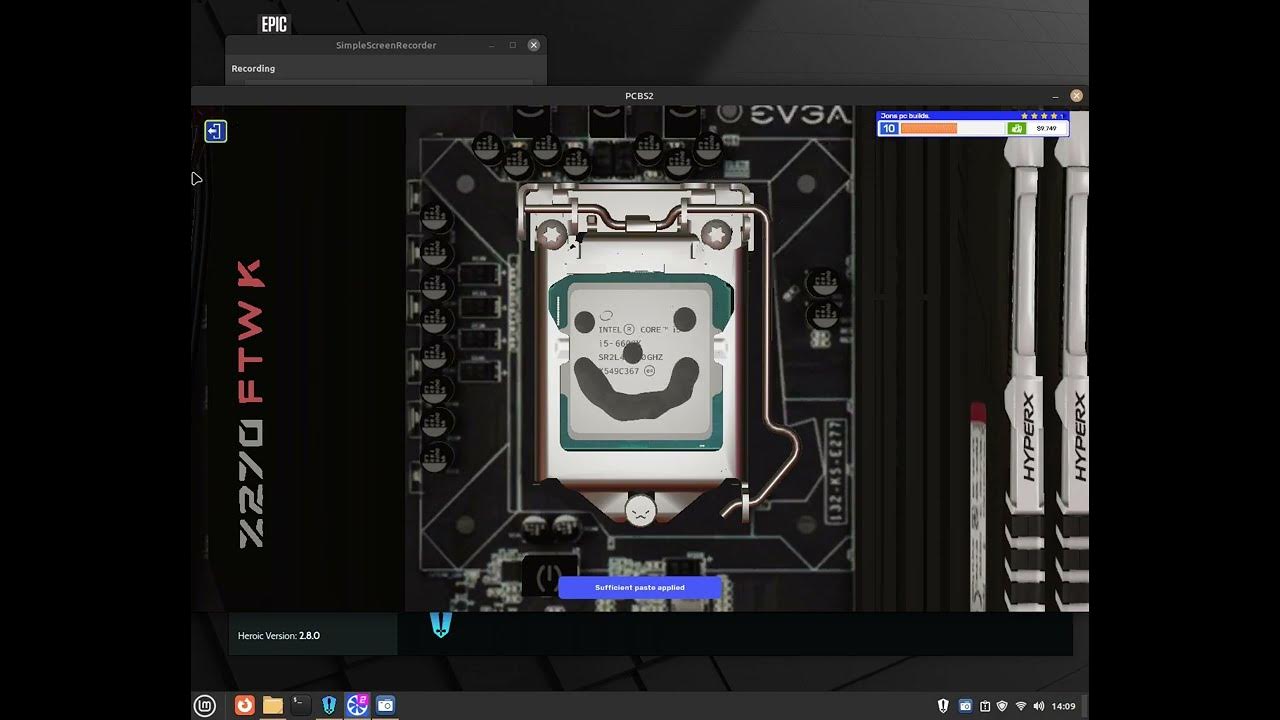Screen dimensions: 1280x720
Task: Click the 'Sufficient paste applied' notification
Action: pyautogui.click(x=640, y=587)
